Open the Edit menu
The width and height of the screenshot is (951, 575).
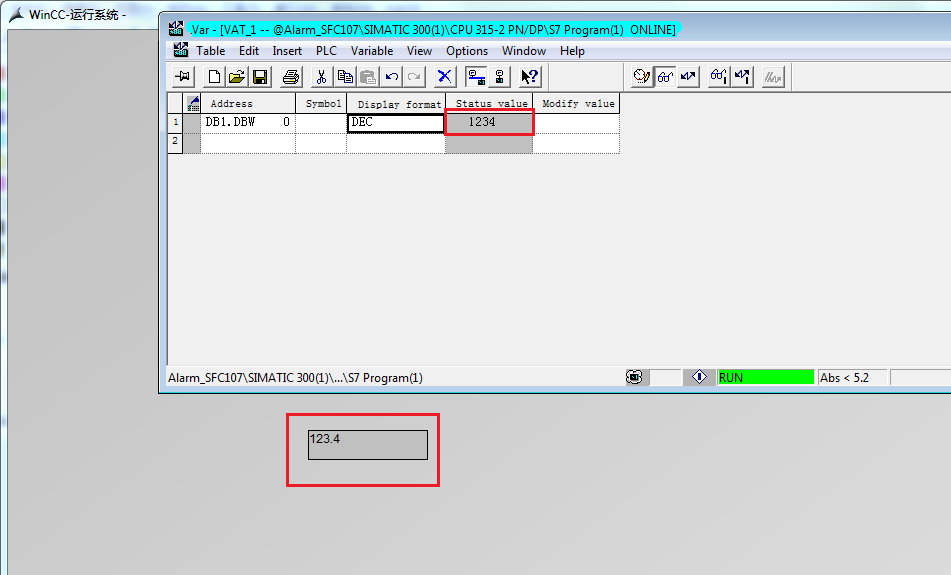click(x=249, y=51)
